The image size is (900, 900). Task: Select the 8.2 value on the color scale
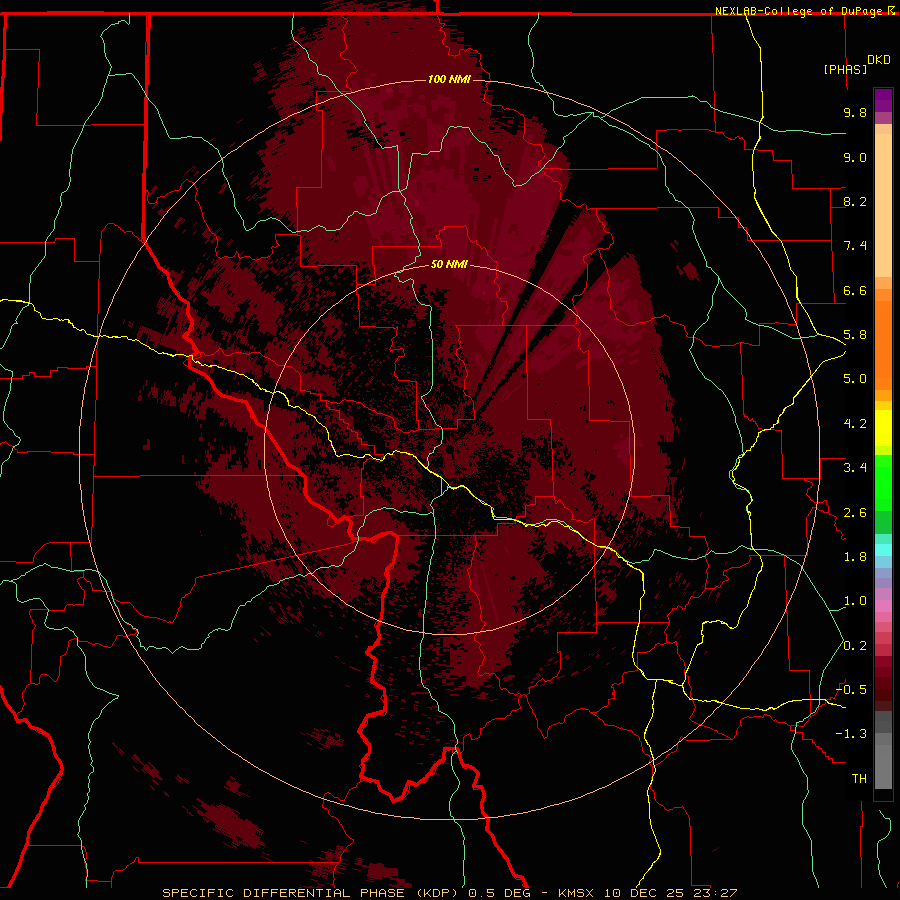point(855,201)
